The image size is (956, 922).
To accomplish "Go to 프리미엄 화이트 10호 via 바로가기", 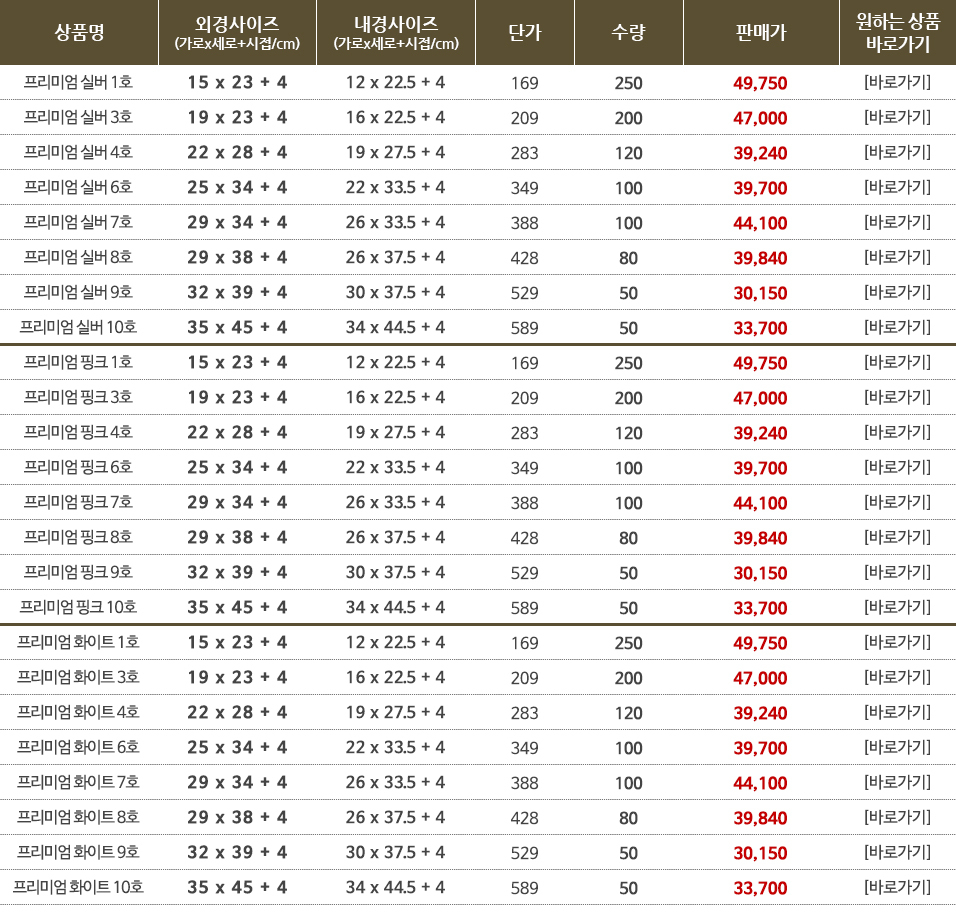I will 897,887.
